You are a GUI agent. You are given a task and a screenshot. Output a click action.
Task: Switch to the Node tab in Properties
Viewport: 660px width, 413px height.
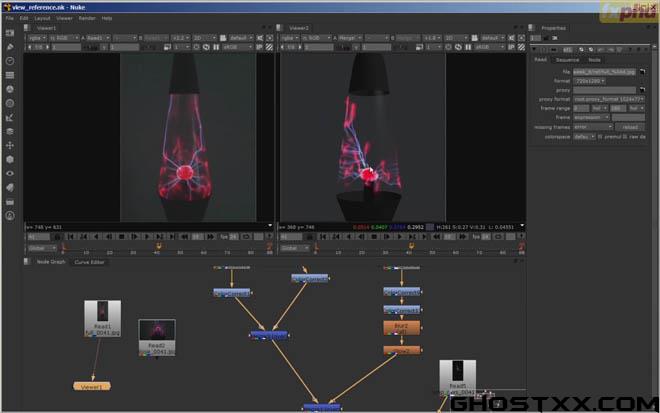(x=594, y=60)
